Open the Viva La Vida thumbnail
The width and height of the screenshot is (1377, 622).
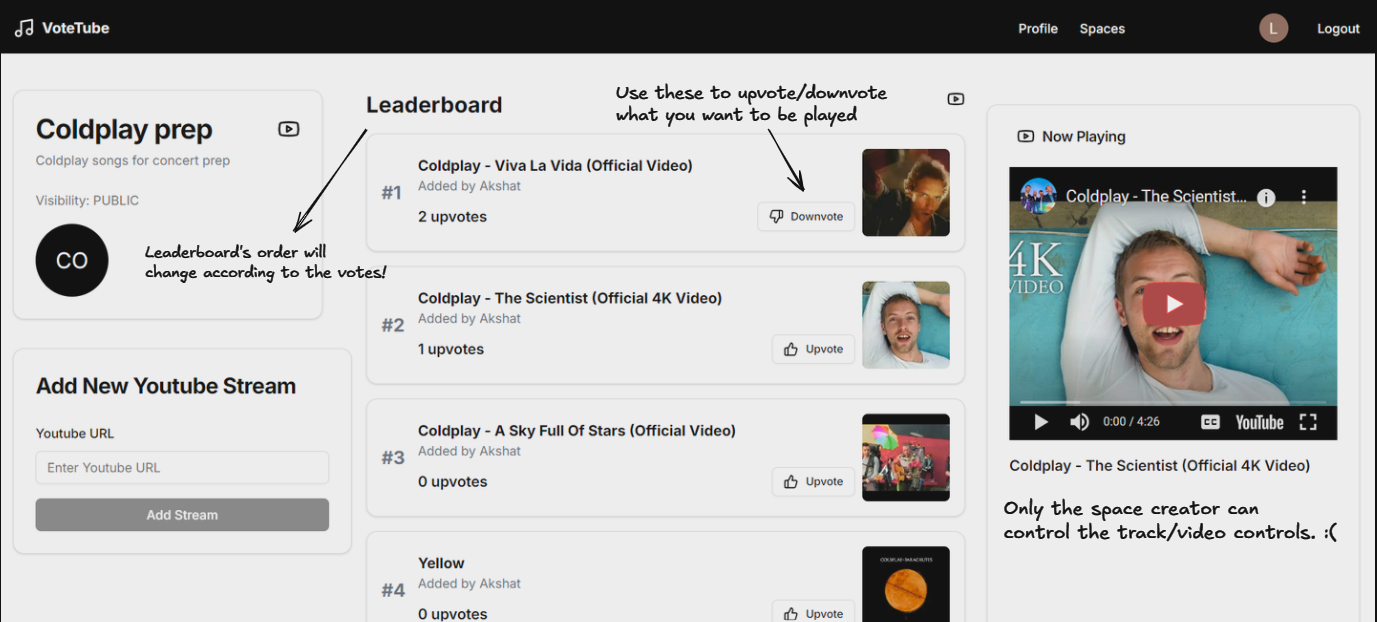[906, 192]
